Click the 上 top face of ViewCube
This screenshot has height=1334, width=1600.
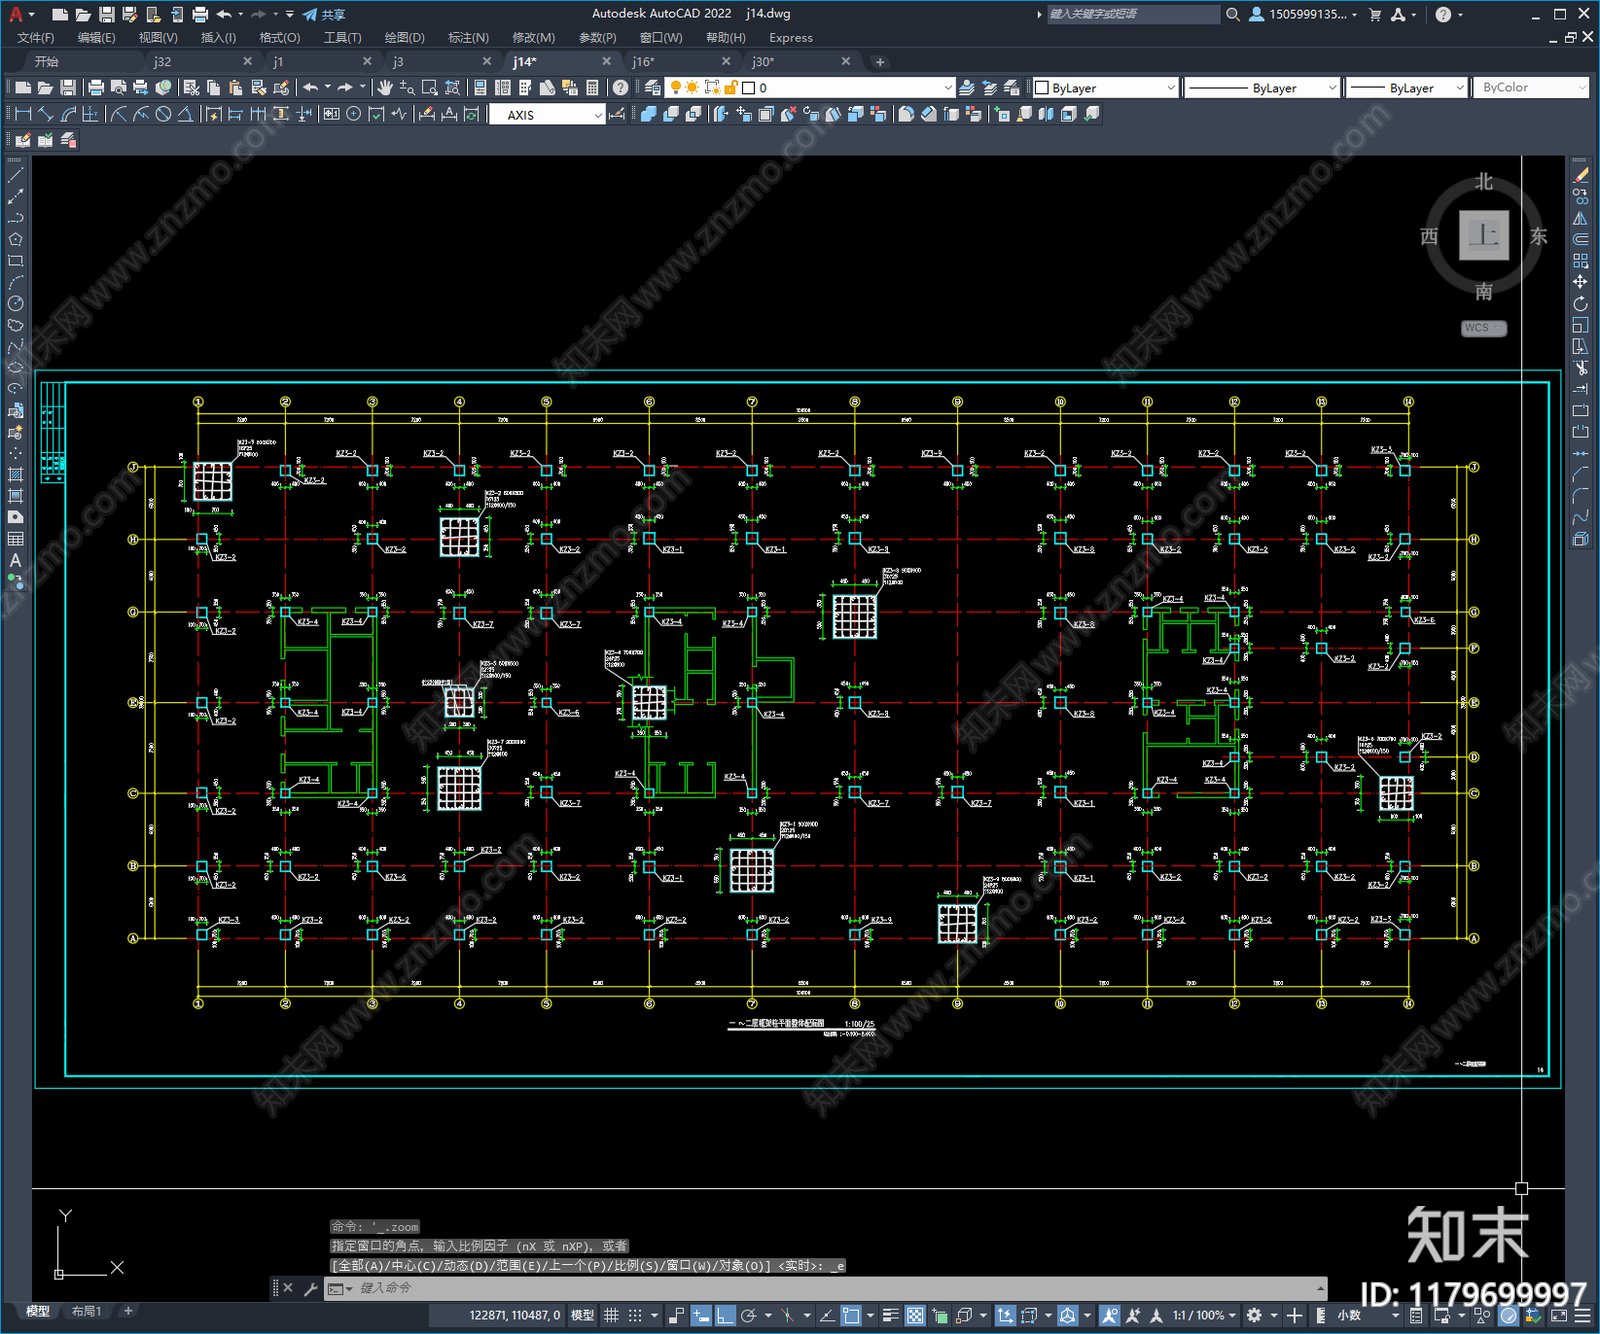pyautogui.click(x=1483, y=235)
